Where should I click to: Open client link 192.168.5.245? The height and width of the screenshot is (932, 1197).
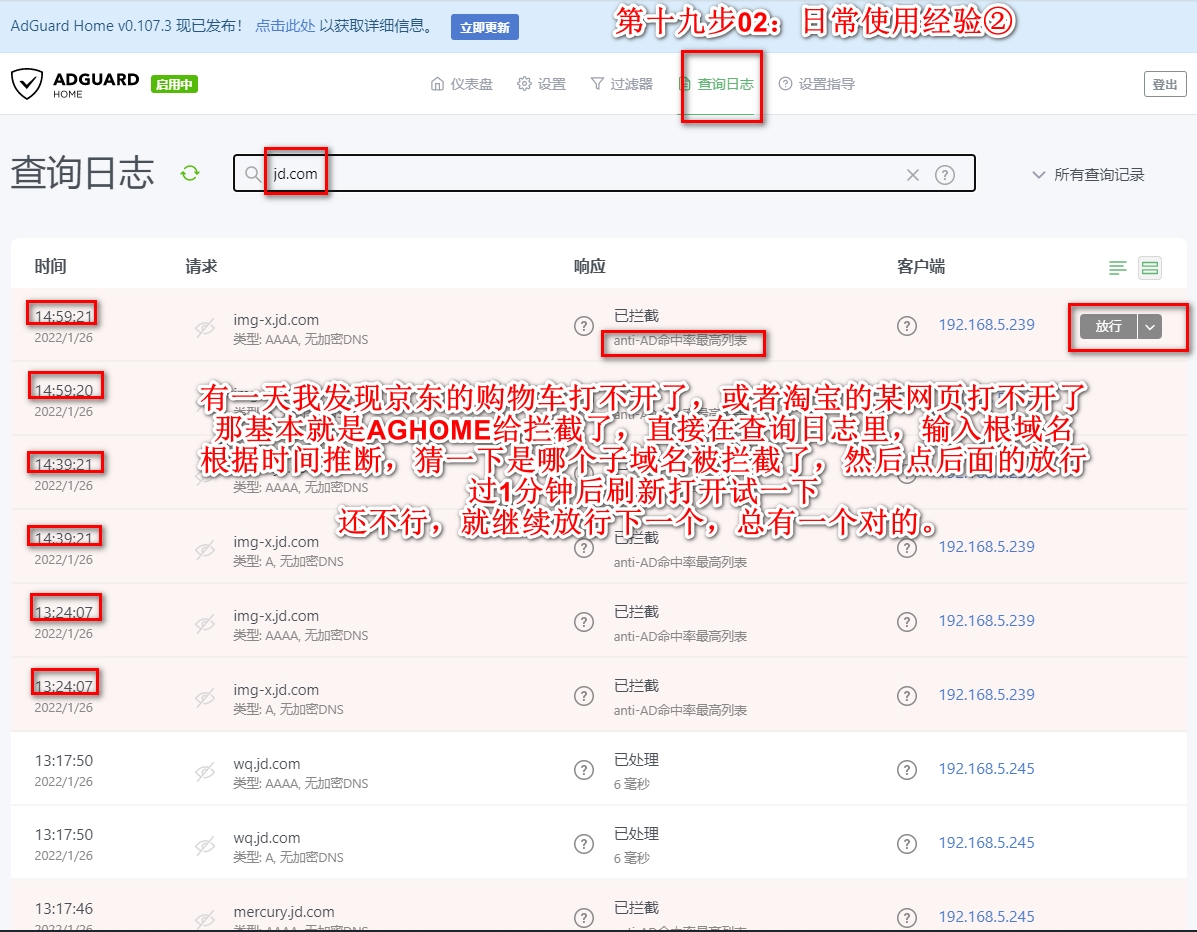(986, 769)
